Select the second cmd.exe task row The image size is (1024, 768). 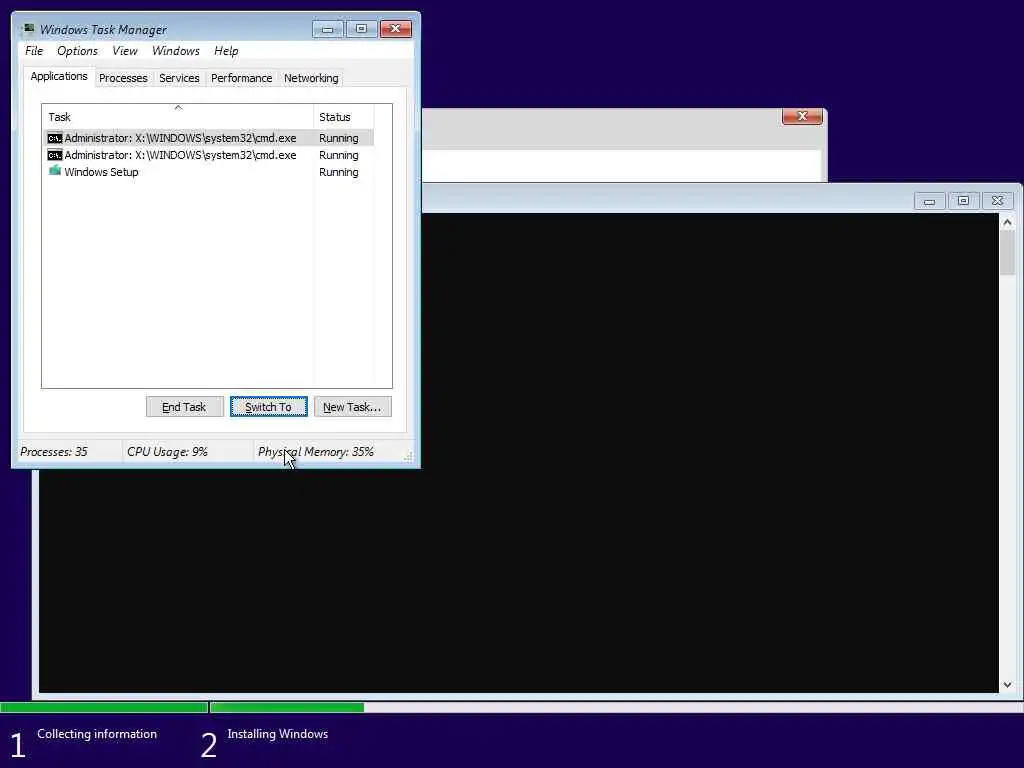209,155
